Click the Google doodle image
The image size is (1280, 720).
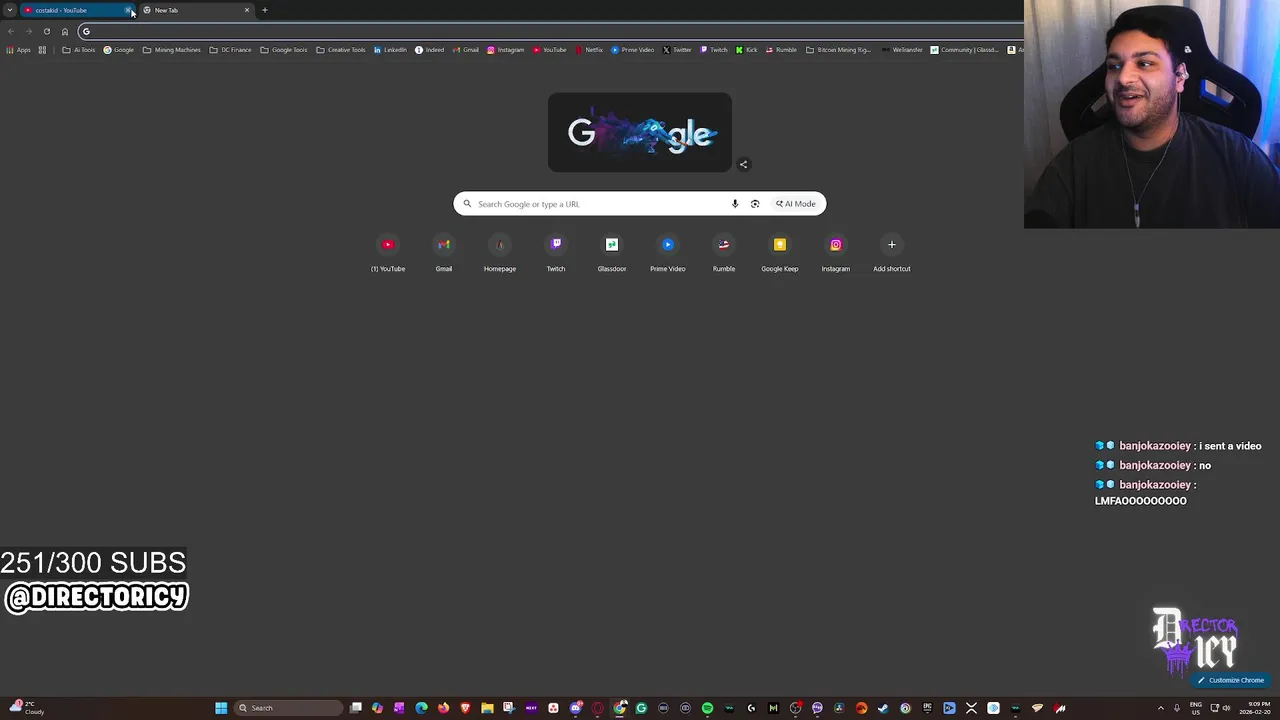pos(640,132)
